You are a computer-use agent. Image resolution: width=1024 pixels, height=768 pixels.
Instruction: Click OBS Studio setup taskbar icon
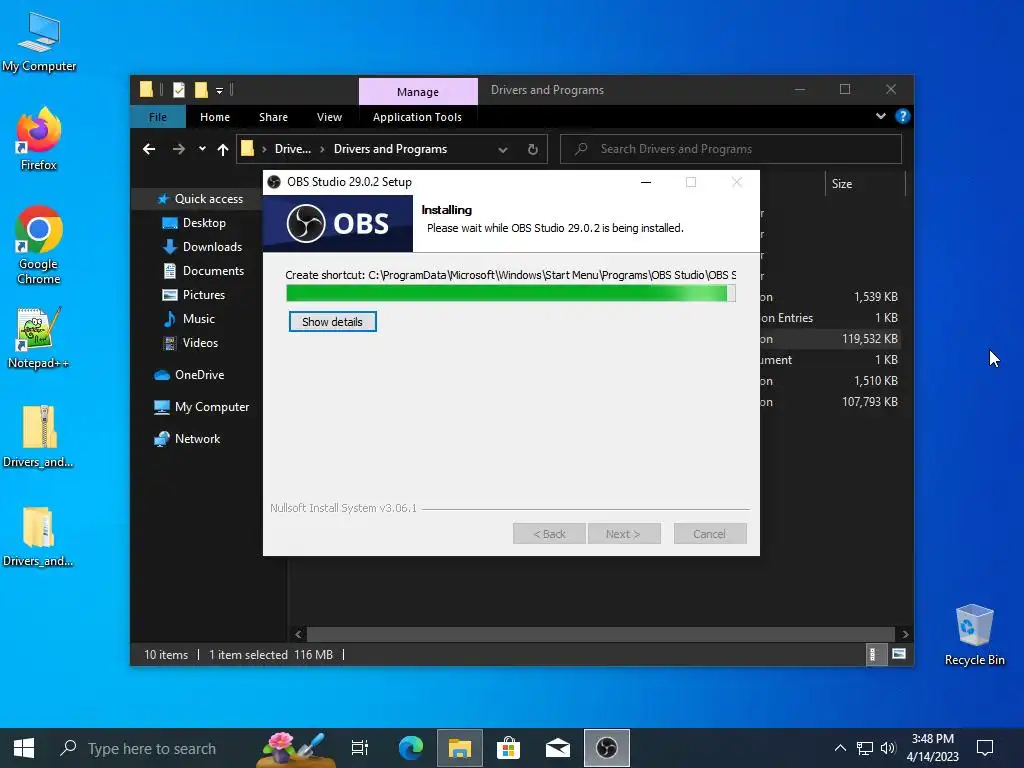pos(607,748)
